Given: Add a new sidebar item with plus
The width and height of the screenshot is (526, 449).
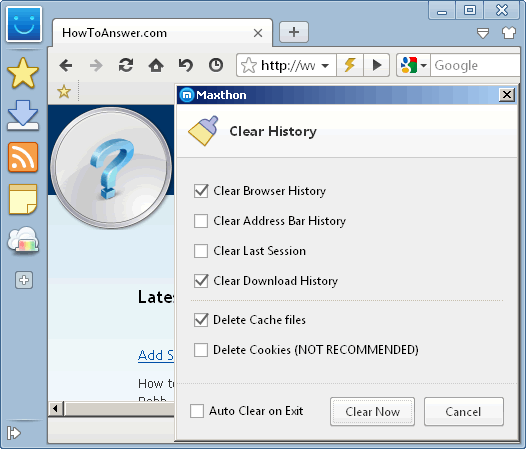Looking at the screenshot, I should [x=24, y=280].
